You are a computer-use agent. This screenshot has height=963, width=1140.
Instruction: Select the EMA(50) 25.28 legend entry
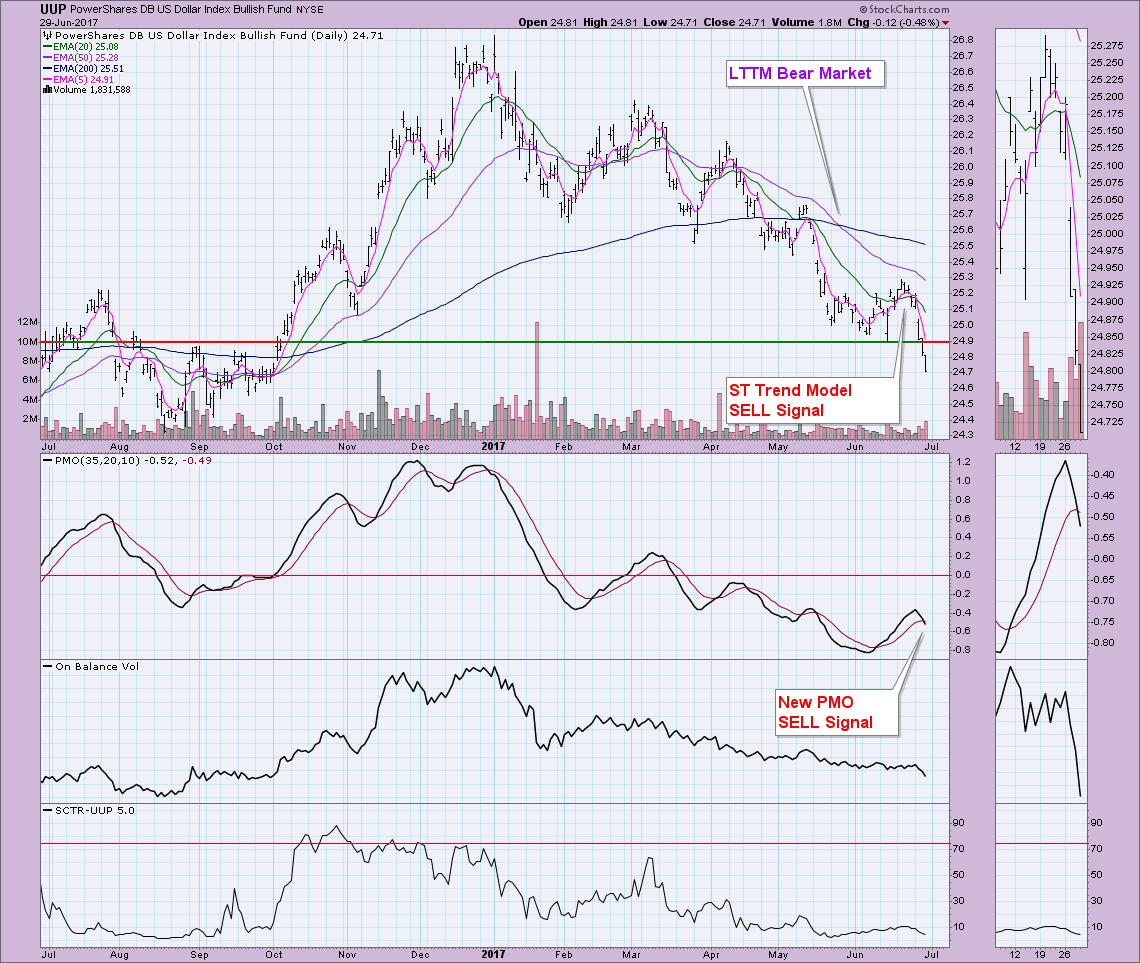click(81, 57)
